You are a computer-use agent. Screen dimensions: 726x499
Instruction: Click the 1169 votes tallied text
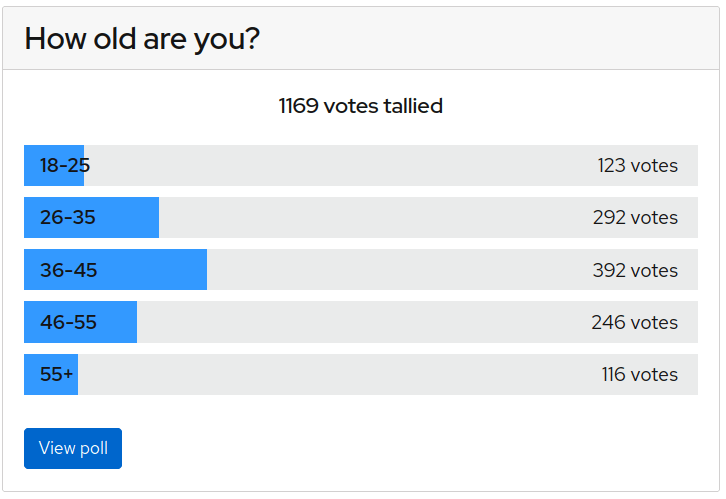click(361, 106)
